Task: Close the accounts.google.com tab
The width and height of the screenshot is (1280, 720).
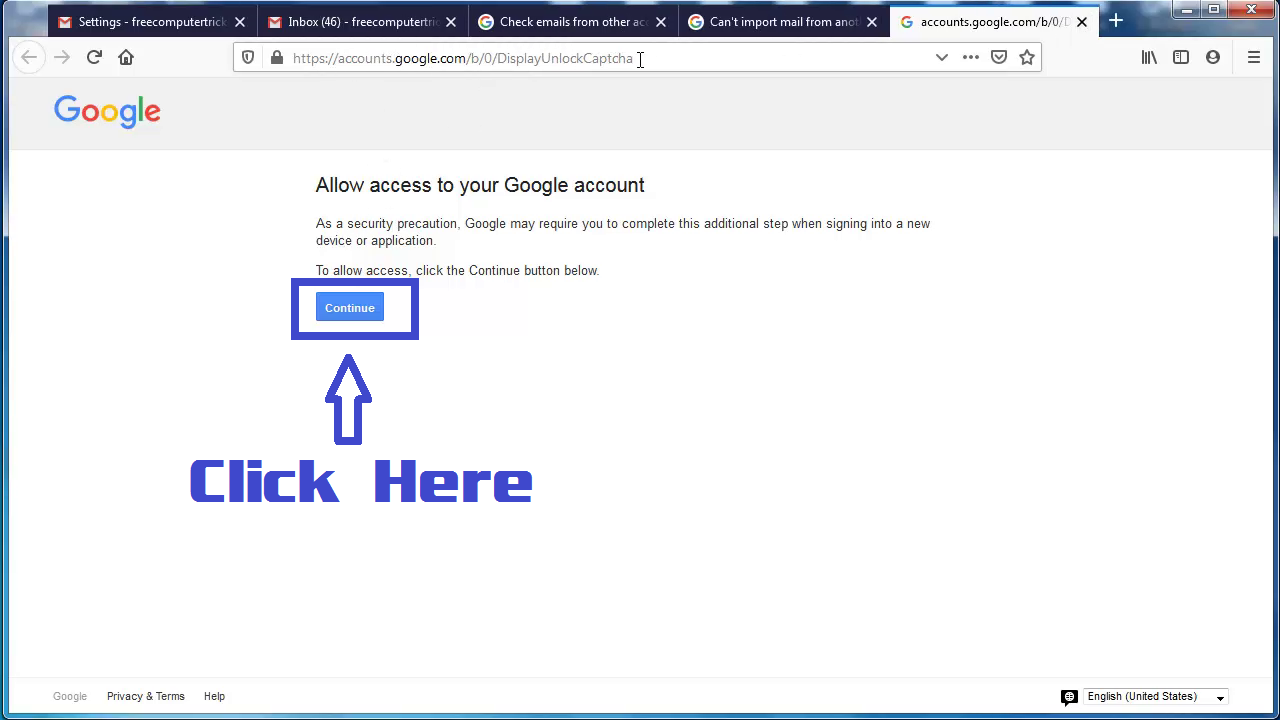Action: [1082, 22]
